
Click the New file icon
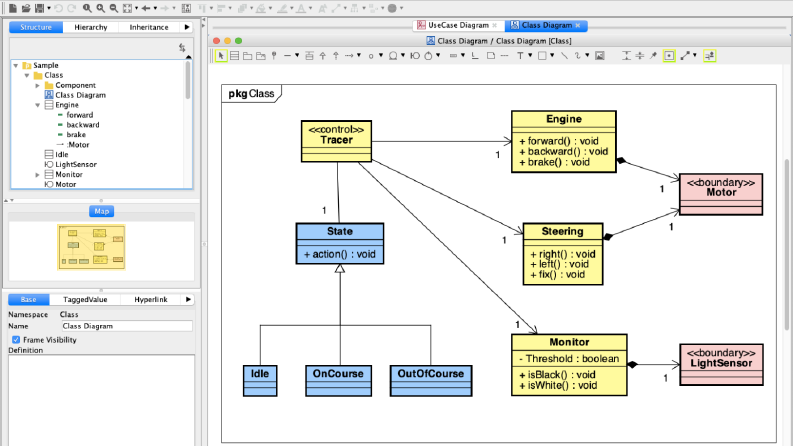click(x=13, y=8)
